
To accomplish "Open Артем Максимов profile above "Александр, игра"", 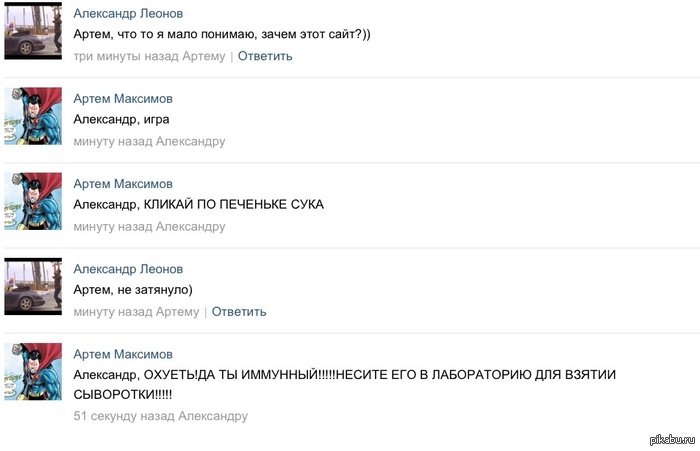I will point(123,99).
